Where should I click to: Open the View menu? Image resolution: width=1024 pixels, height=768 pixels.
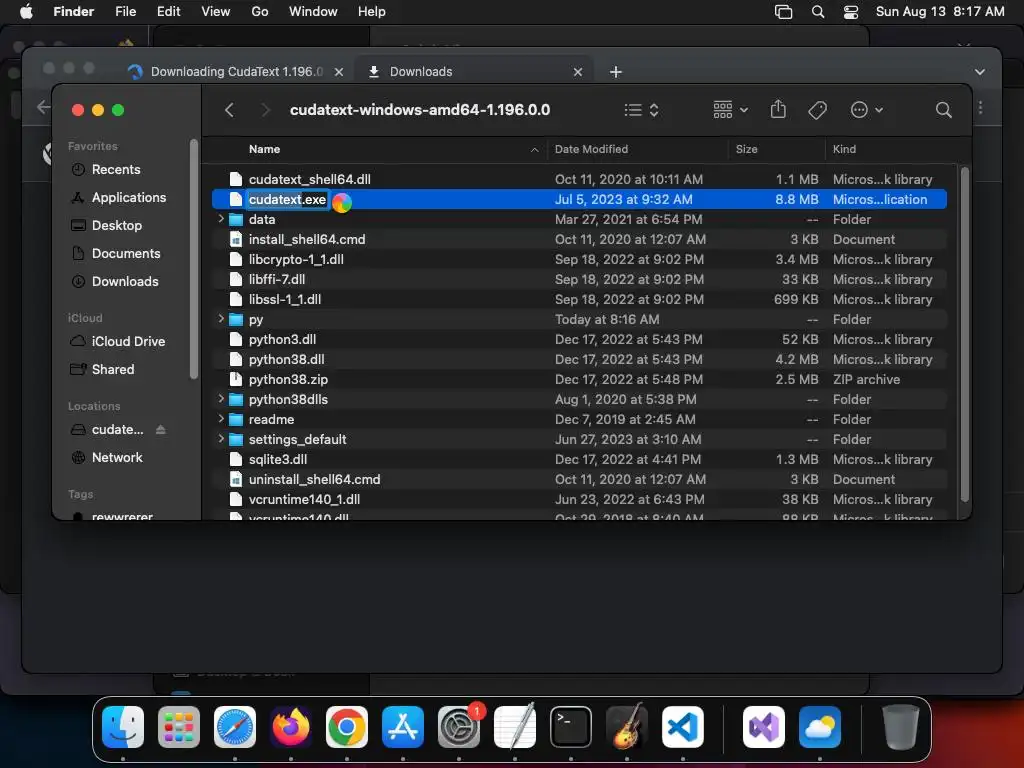(x=216, y=12)
